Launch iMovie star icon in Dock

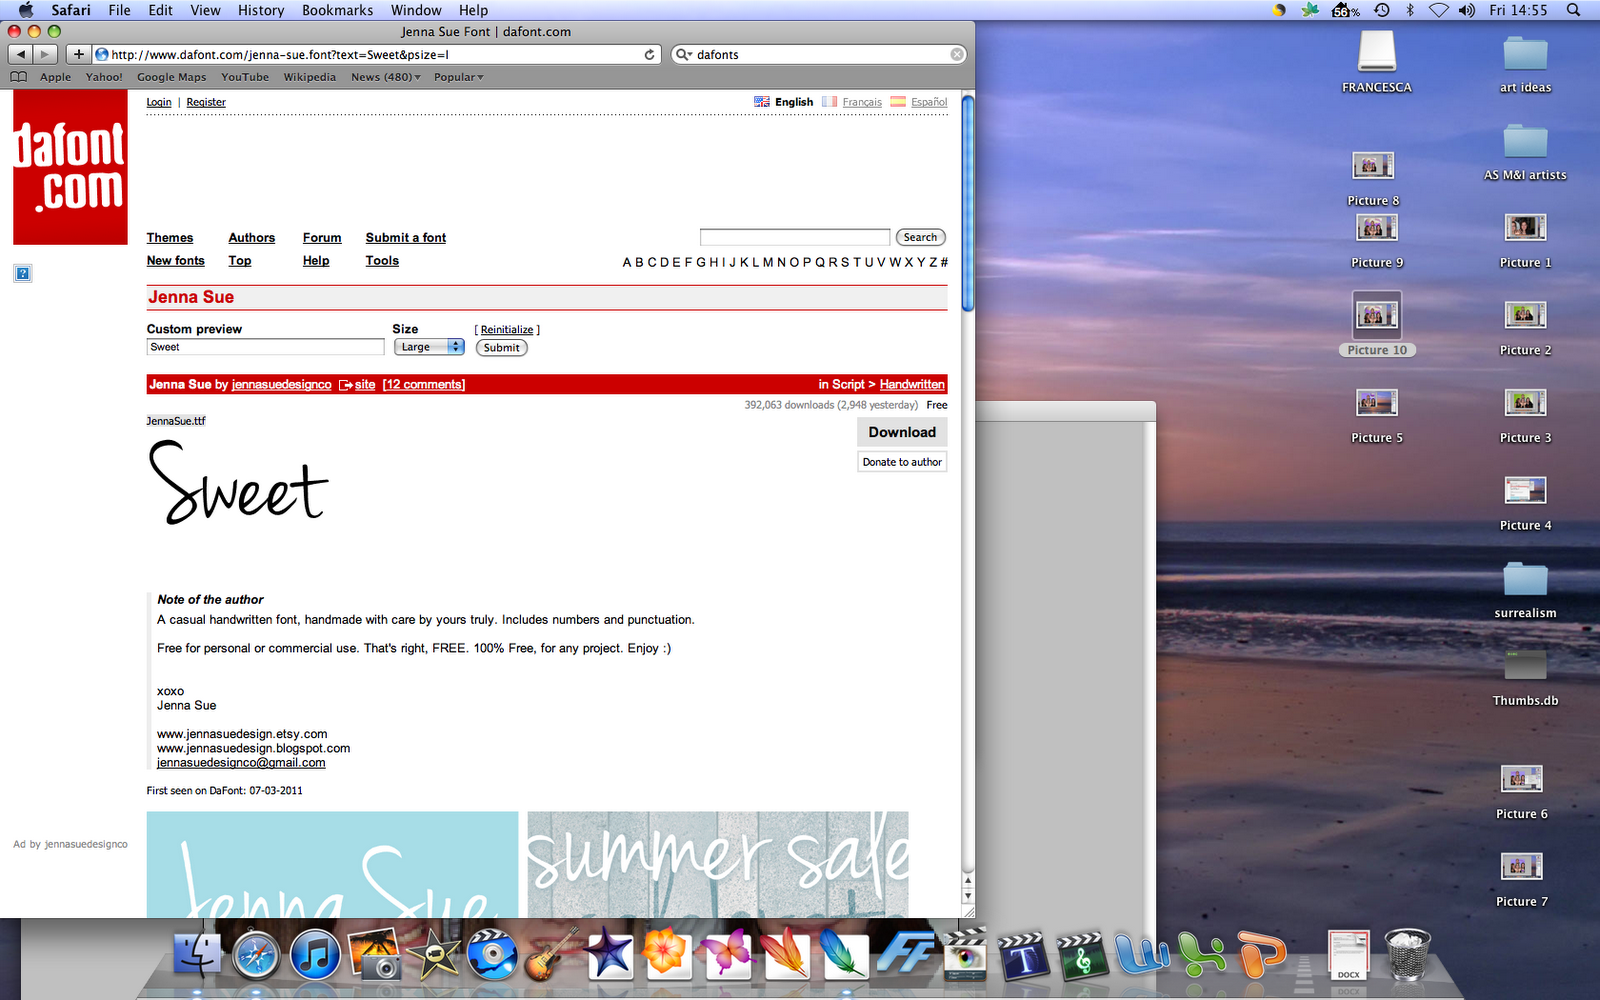coord(433,955)
